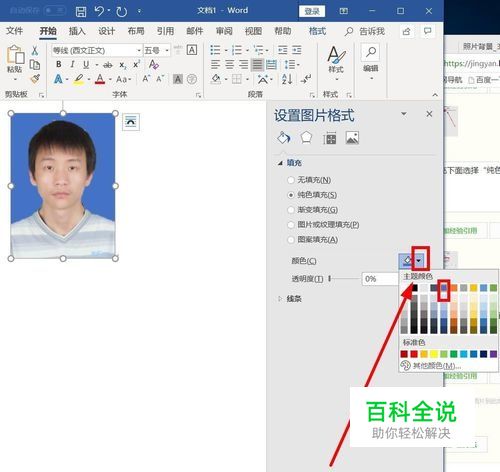Click the numbered list icon
Image resolution: width=500 pixels, height=472 pixels.
tap(236, 50)
